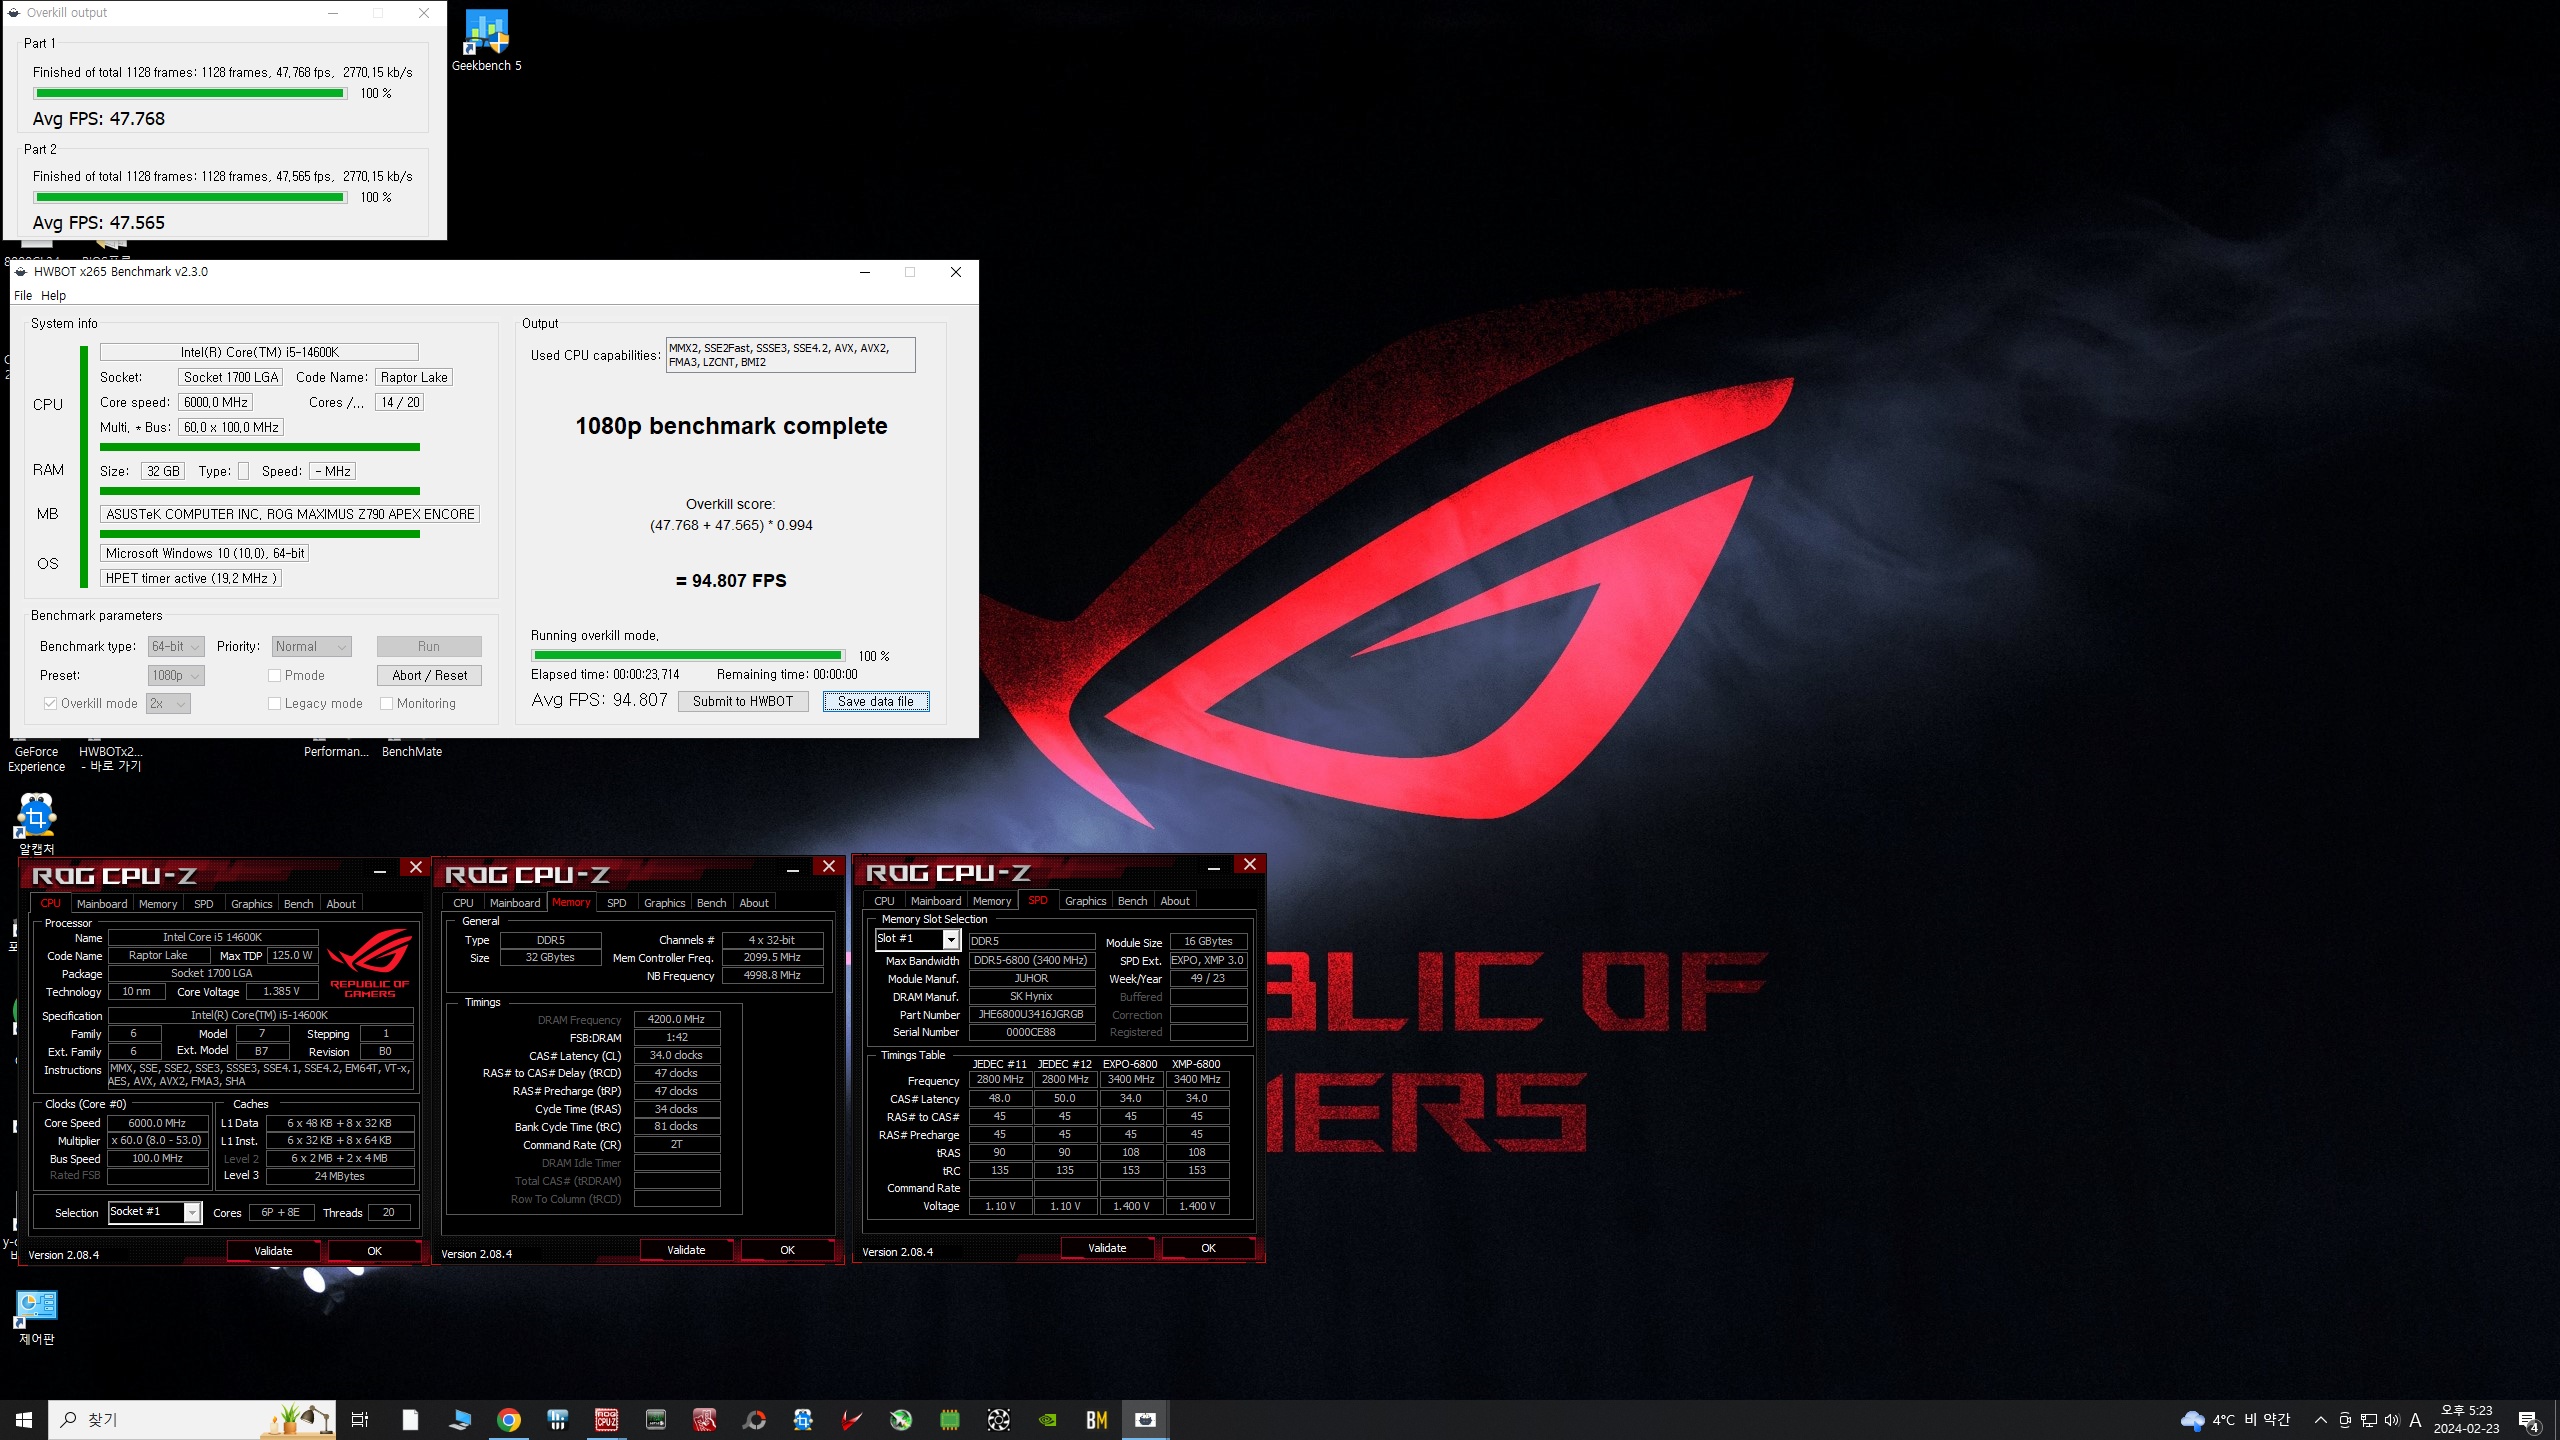Viewport: 2560px width, 1440px height.
Task: Click the Part 2 progress bar in Overkill output
Action: pos(190,197)
